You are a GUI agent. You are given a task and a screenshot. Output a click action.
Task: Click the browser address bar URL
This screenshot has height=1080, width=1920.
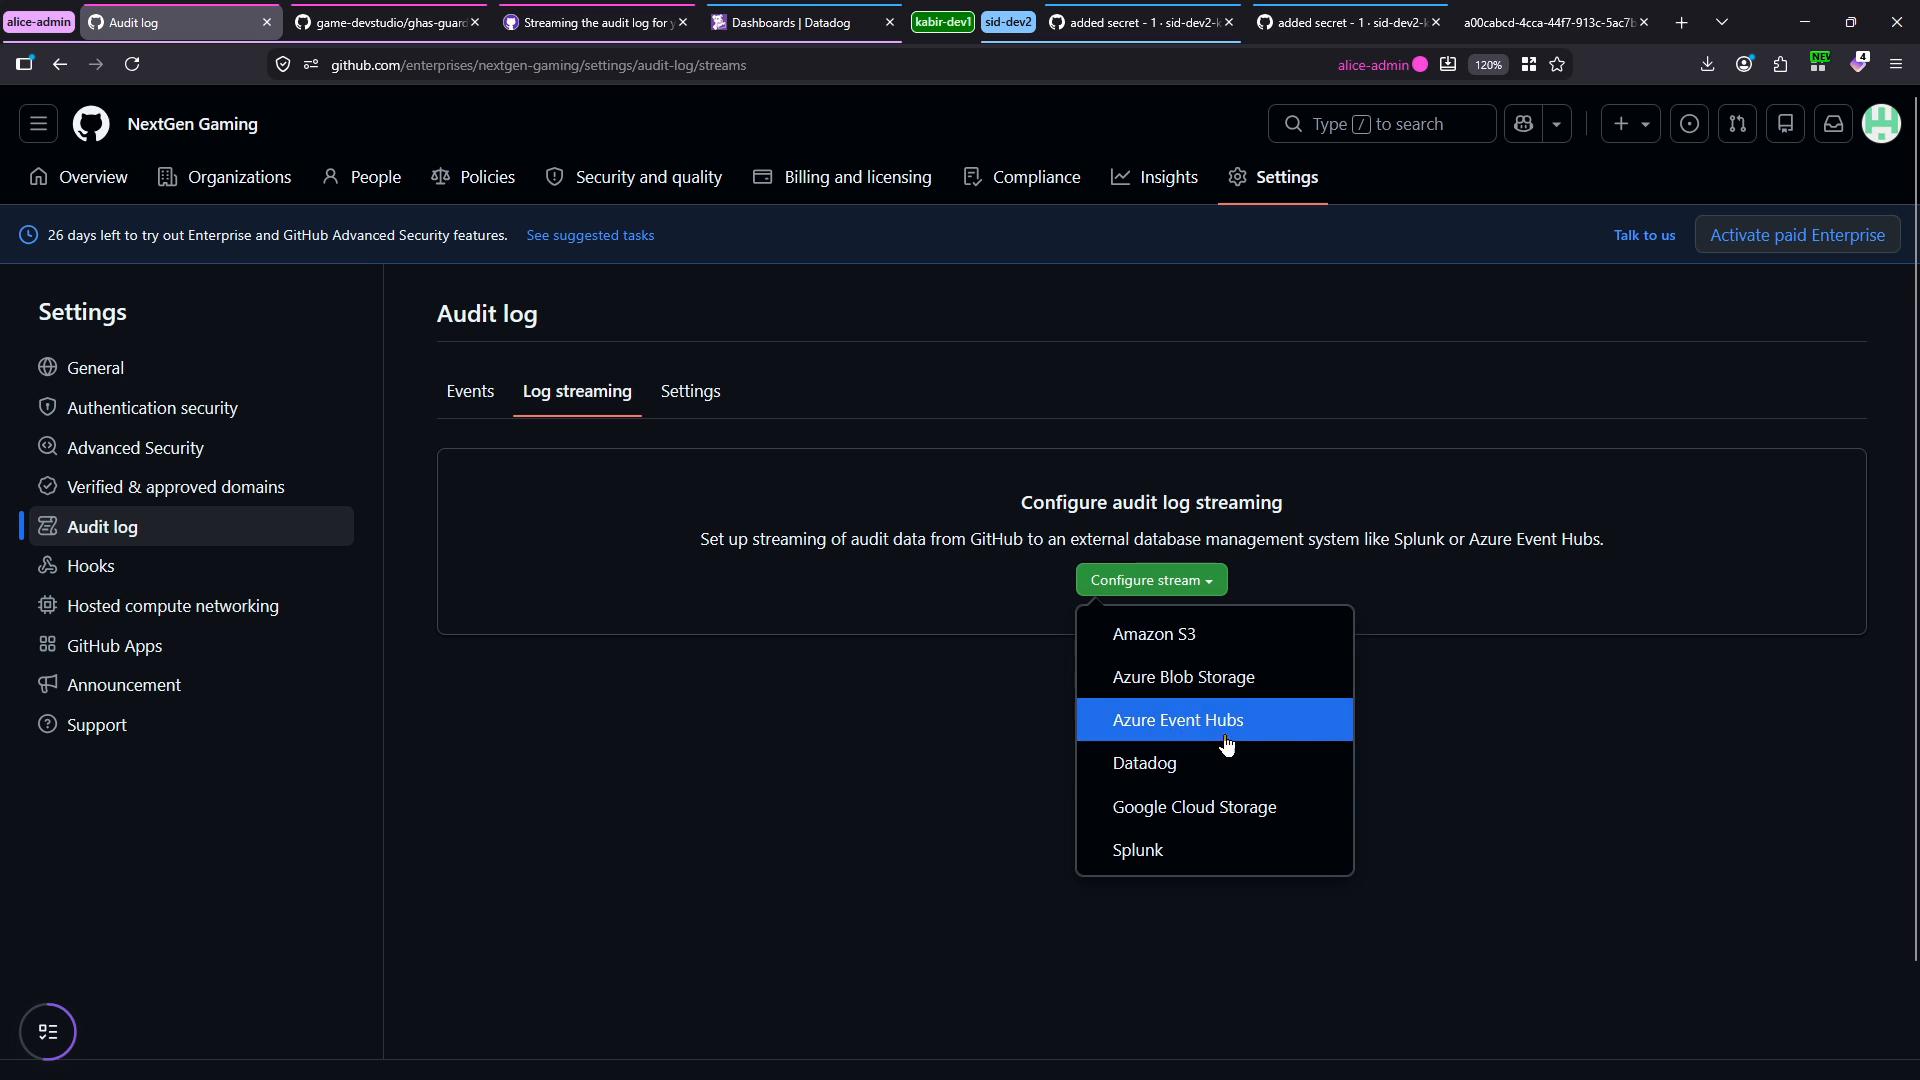[539, 65]
